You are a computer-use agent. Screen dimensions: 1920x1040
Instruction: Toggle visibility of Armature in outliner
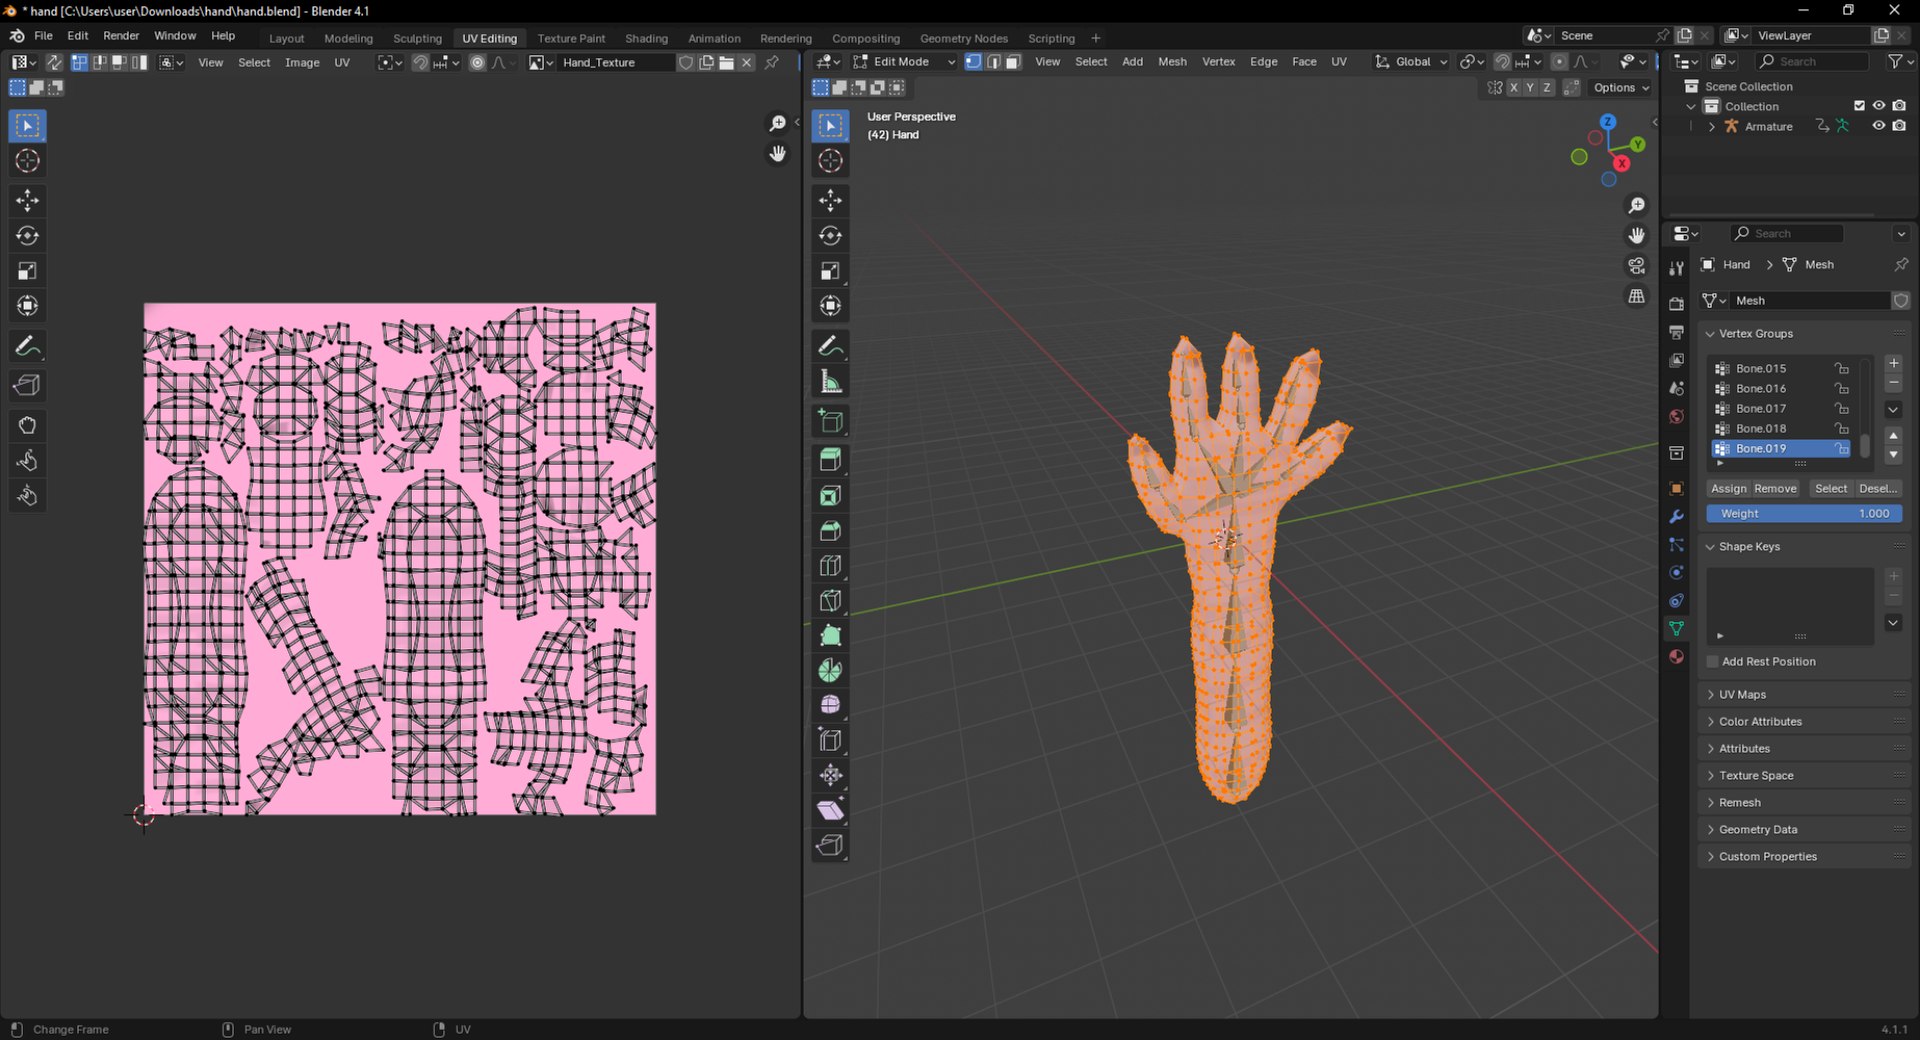(1879, 126)
